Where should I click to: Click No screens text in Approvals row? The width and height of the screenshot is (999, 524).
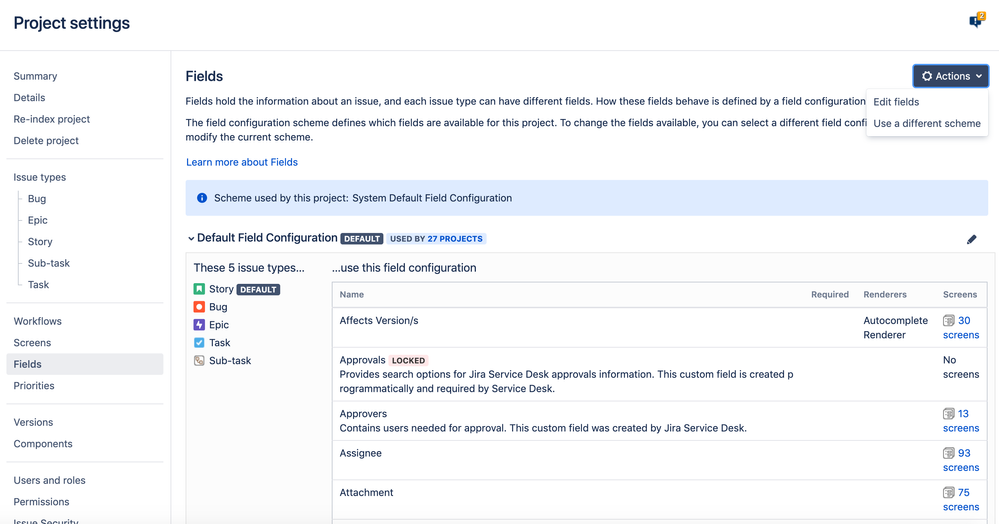tap(961, 367)
